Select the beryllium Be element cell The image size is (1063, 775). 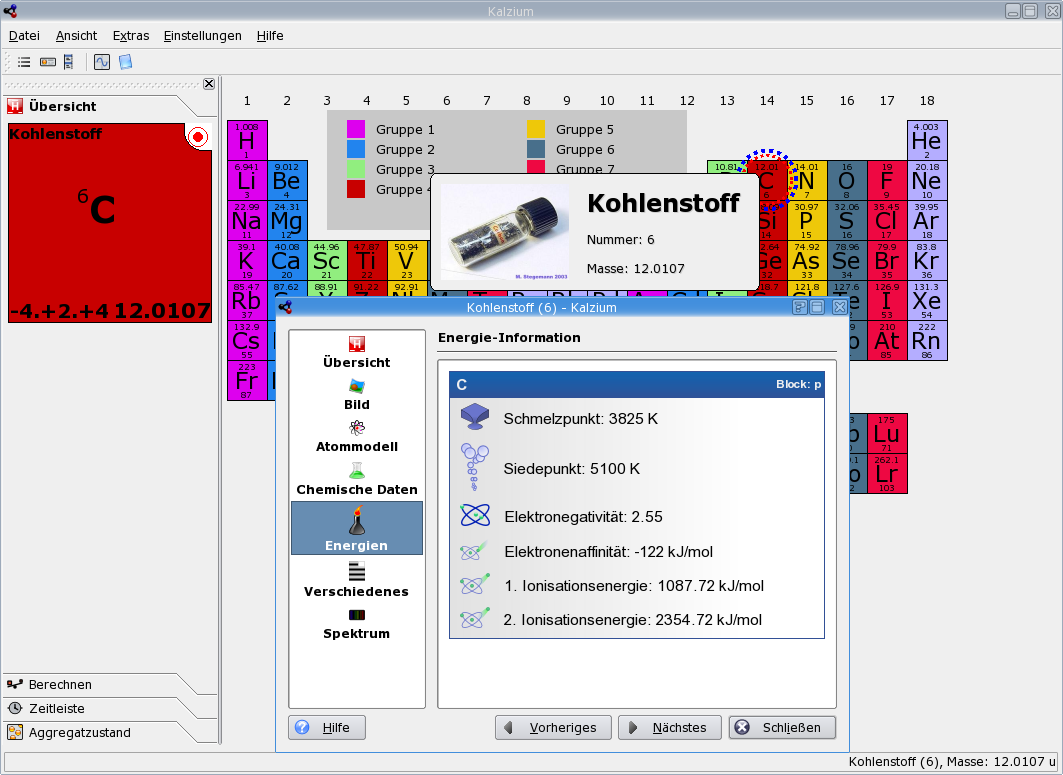click(x=287, y=180)
